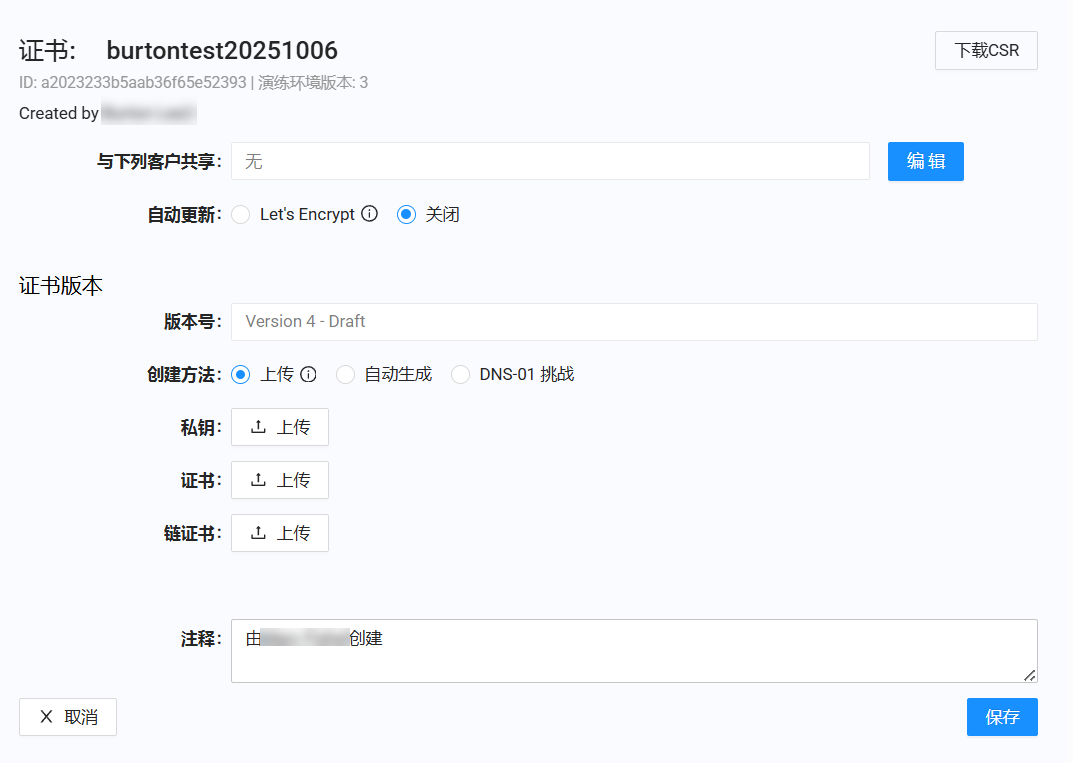Open the info tooltip next to Let's Encrypt

click(x=369, y=214)
